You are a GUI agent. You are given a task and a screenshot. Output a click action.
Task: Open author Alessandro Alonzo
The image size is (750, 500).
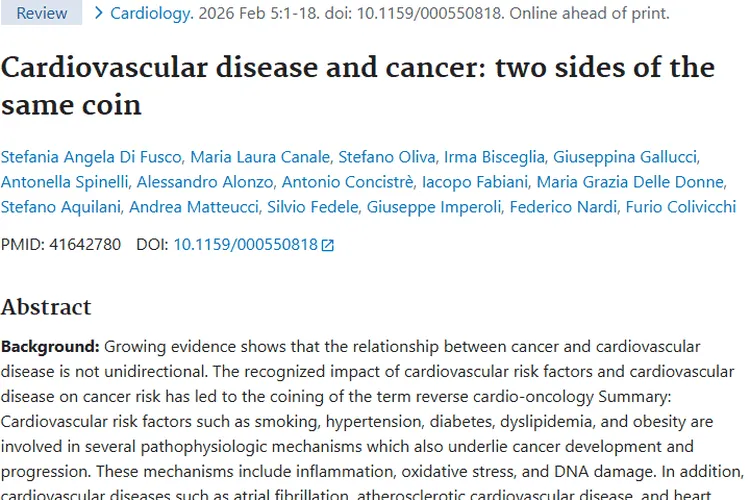205,182
